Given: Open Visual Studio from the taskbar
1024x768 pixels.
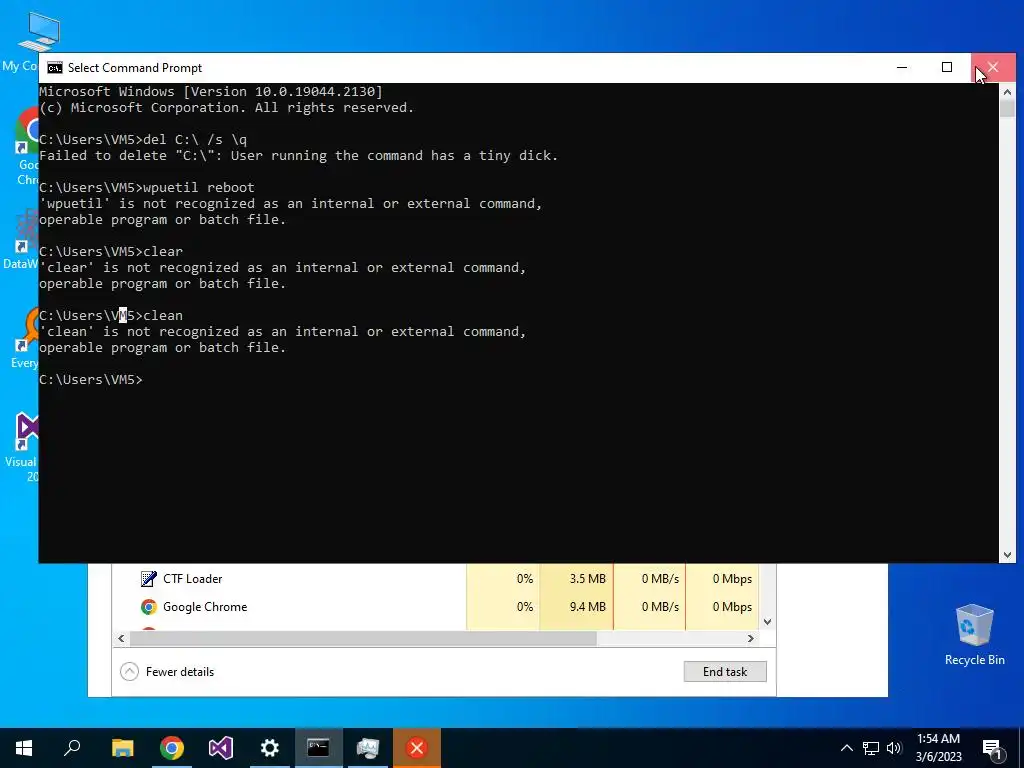Looking at the screenshot, I should tap(221, 748).
